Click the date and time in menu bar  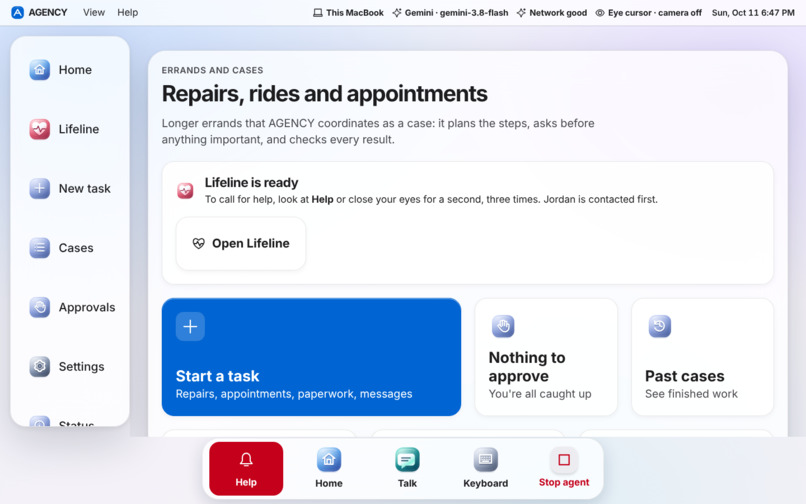(753, 12)
